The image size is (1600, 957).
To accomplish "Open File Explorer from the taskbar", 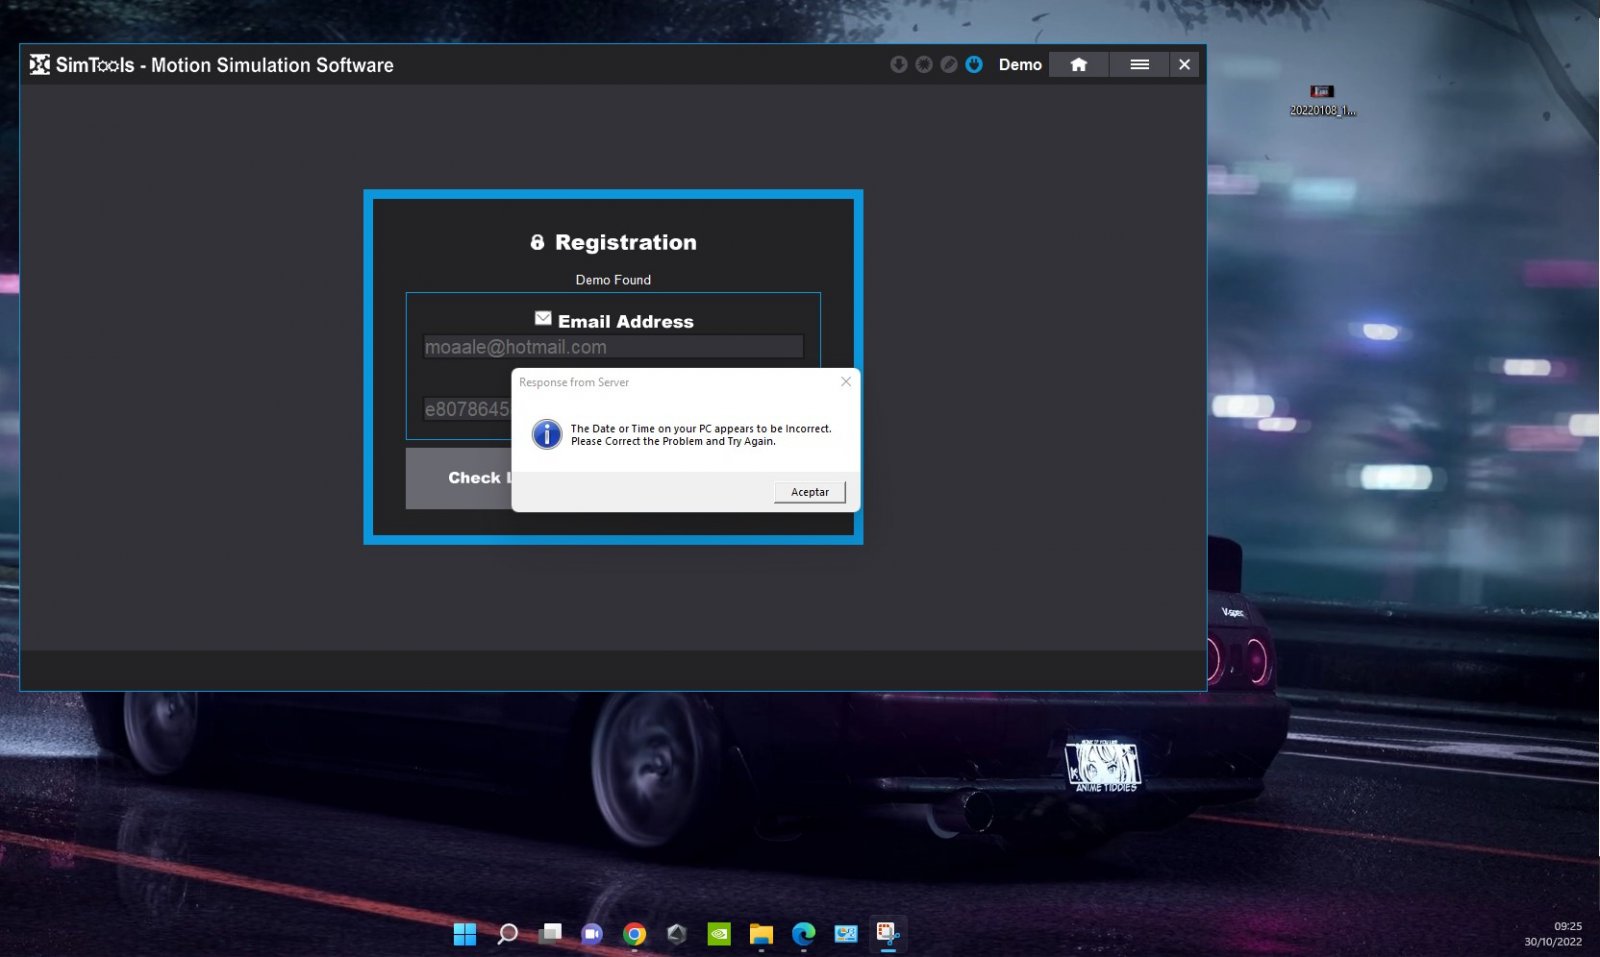I will tap(761, 934).
